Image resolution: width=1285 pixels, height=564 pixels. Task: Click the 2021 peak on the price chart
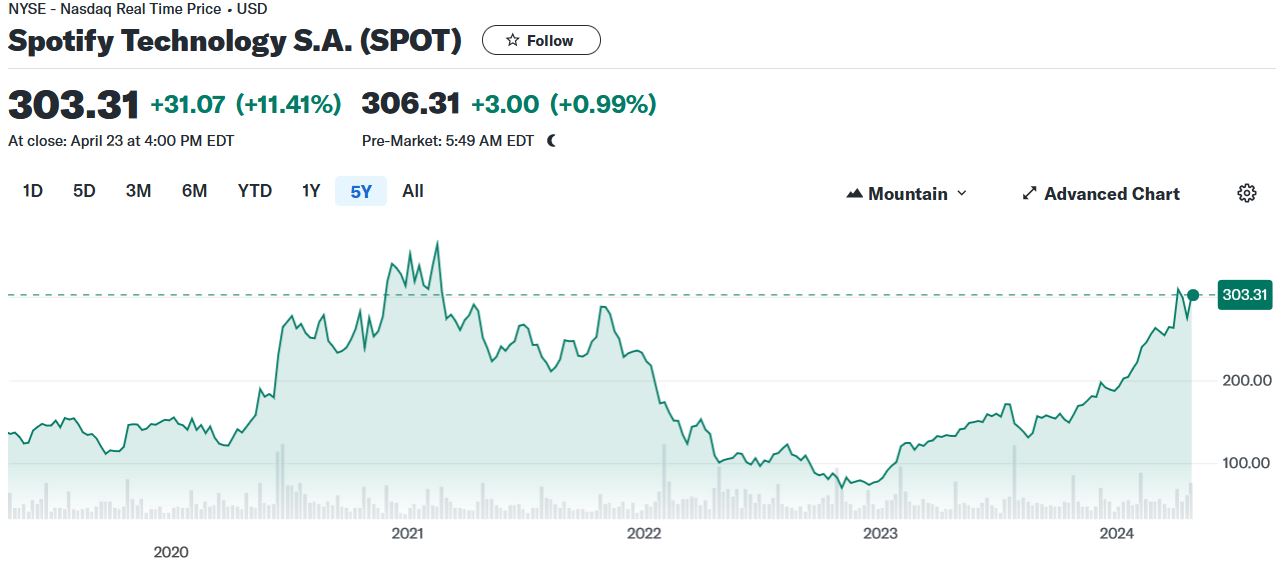pyautogui.click(x=437, y=243)
